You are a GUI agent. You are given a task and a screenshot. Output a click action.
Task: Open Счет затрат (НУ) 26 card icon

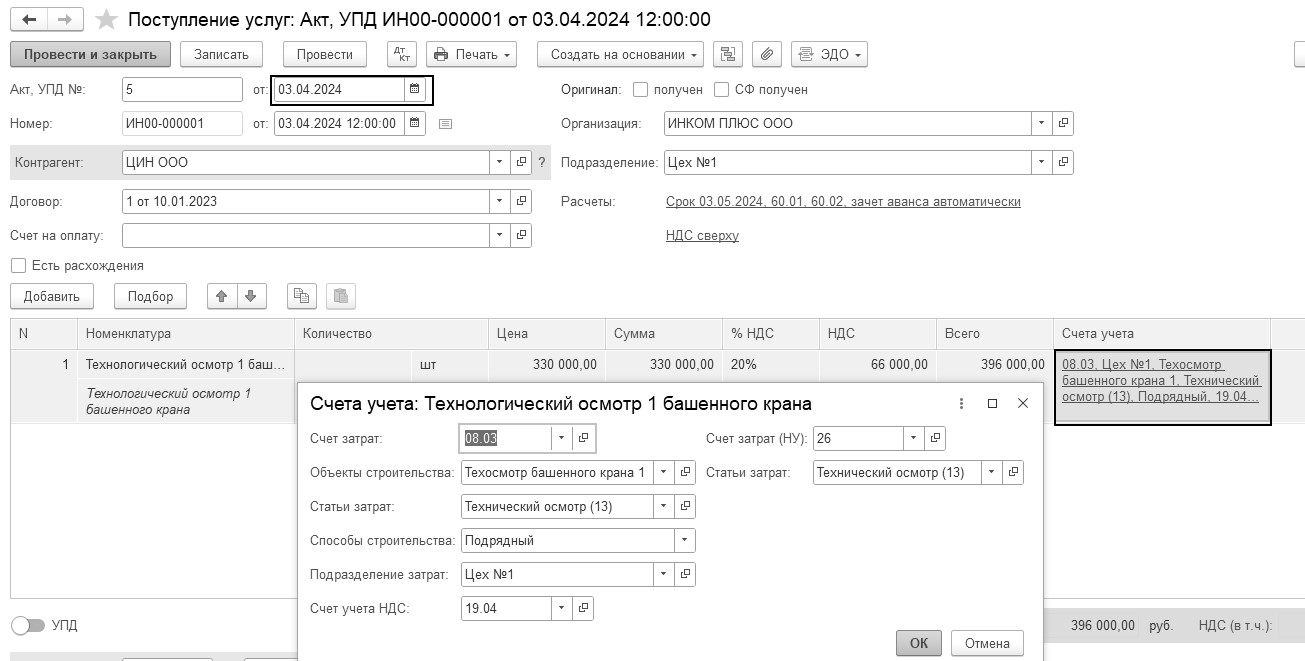(x=935, y=438)
